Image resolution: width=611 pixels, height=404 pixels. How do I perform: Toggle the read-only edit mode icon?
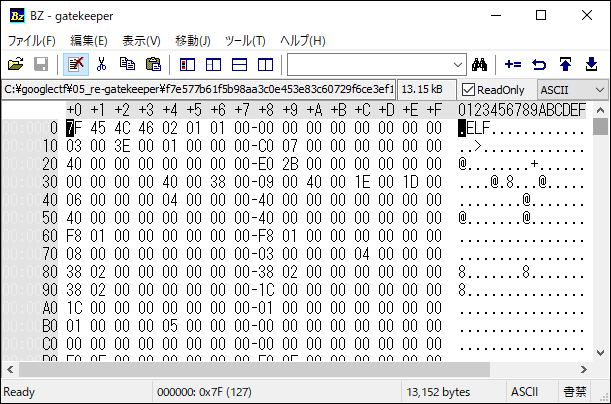(x=76, y=64)
